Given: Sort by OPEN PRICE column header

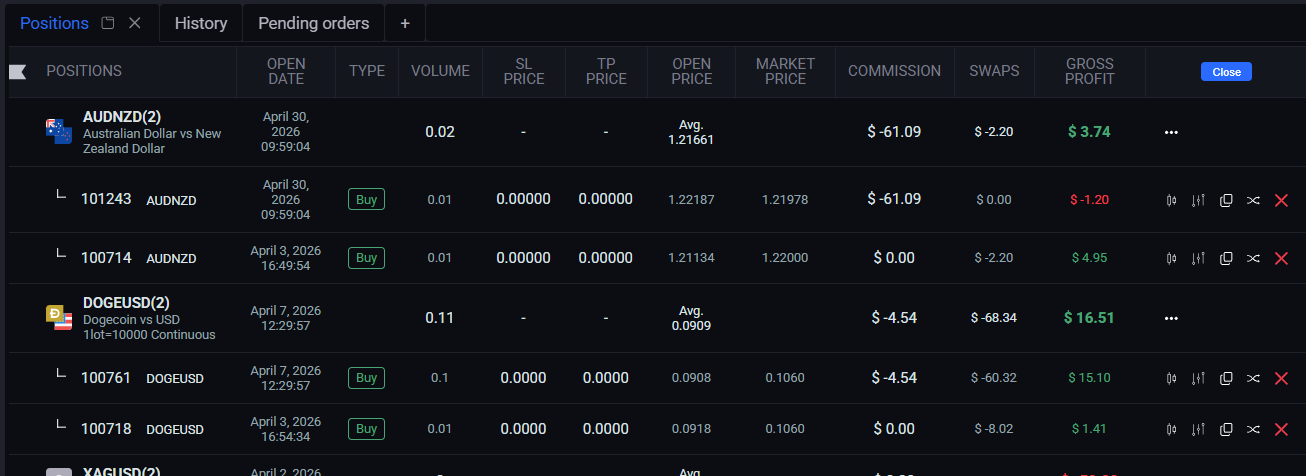Looking at the screenshot, I should [x=692, y=71].
